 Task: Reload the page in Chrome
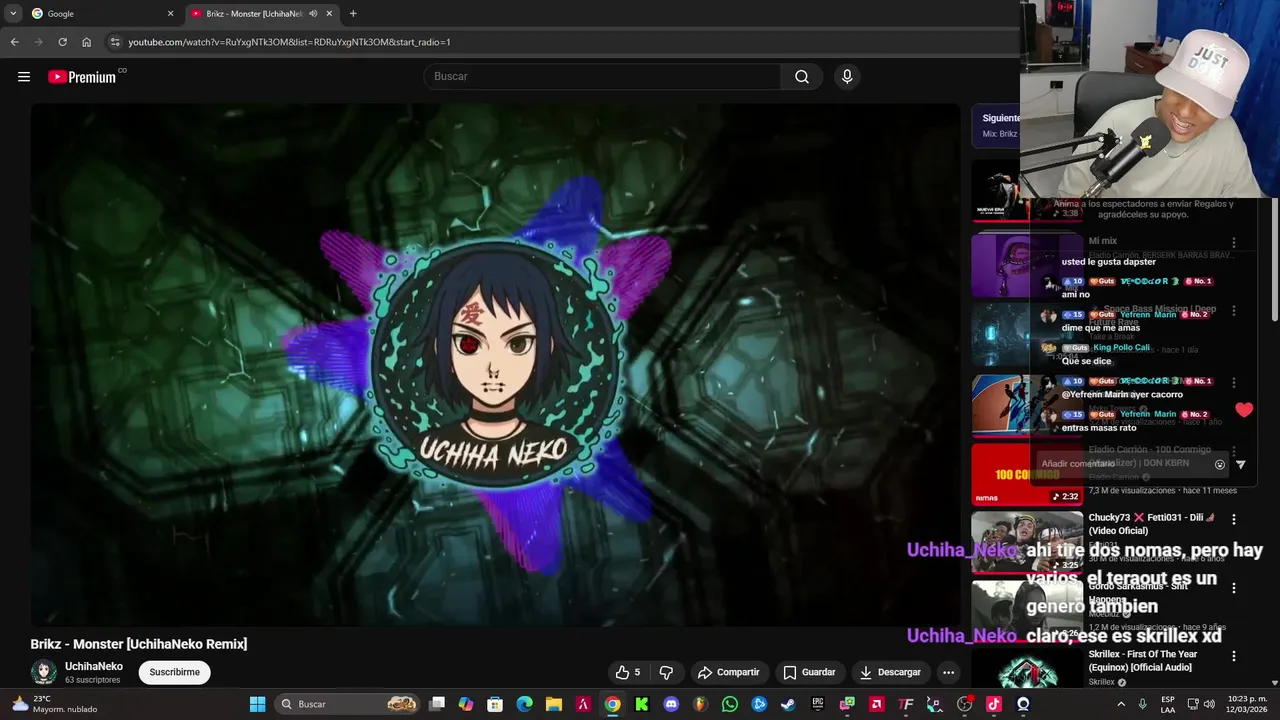[x=62, y=42]
